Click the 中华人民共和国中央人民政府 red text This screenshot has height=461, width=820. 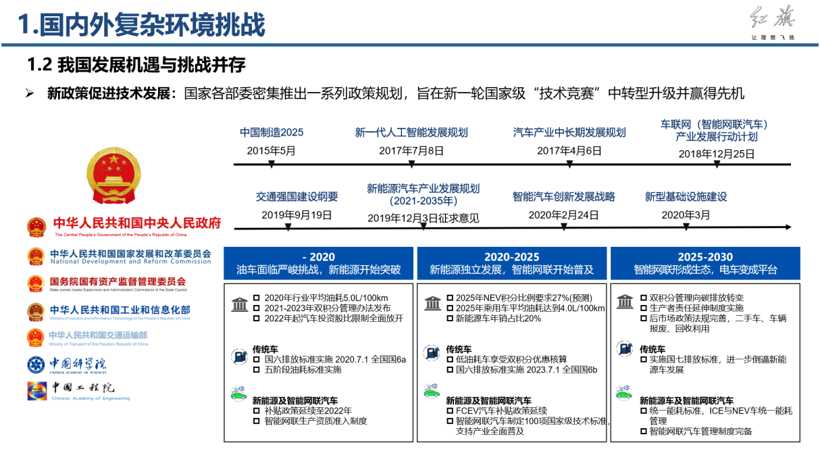tap(137, 224)
